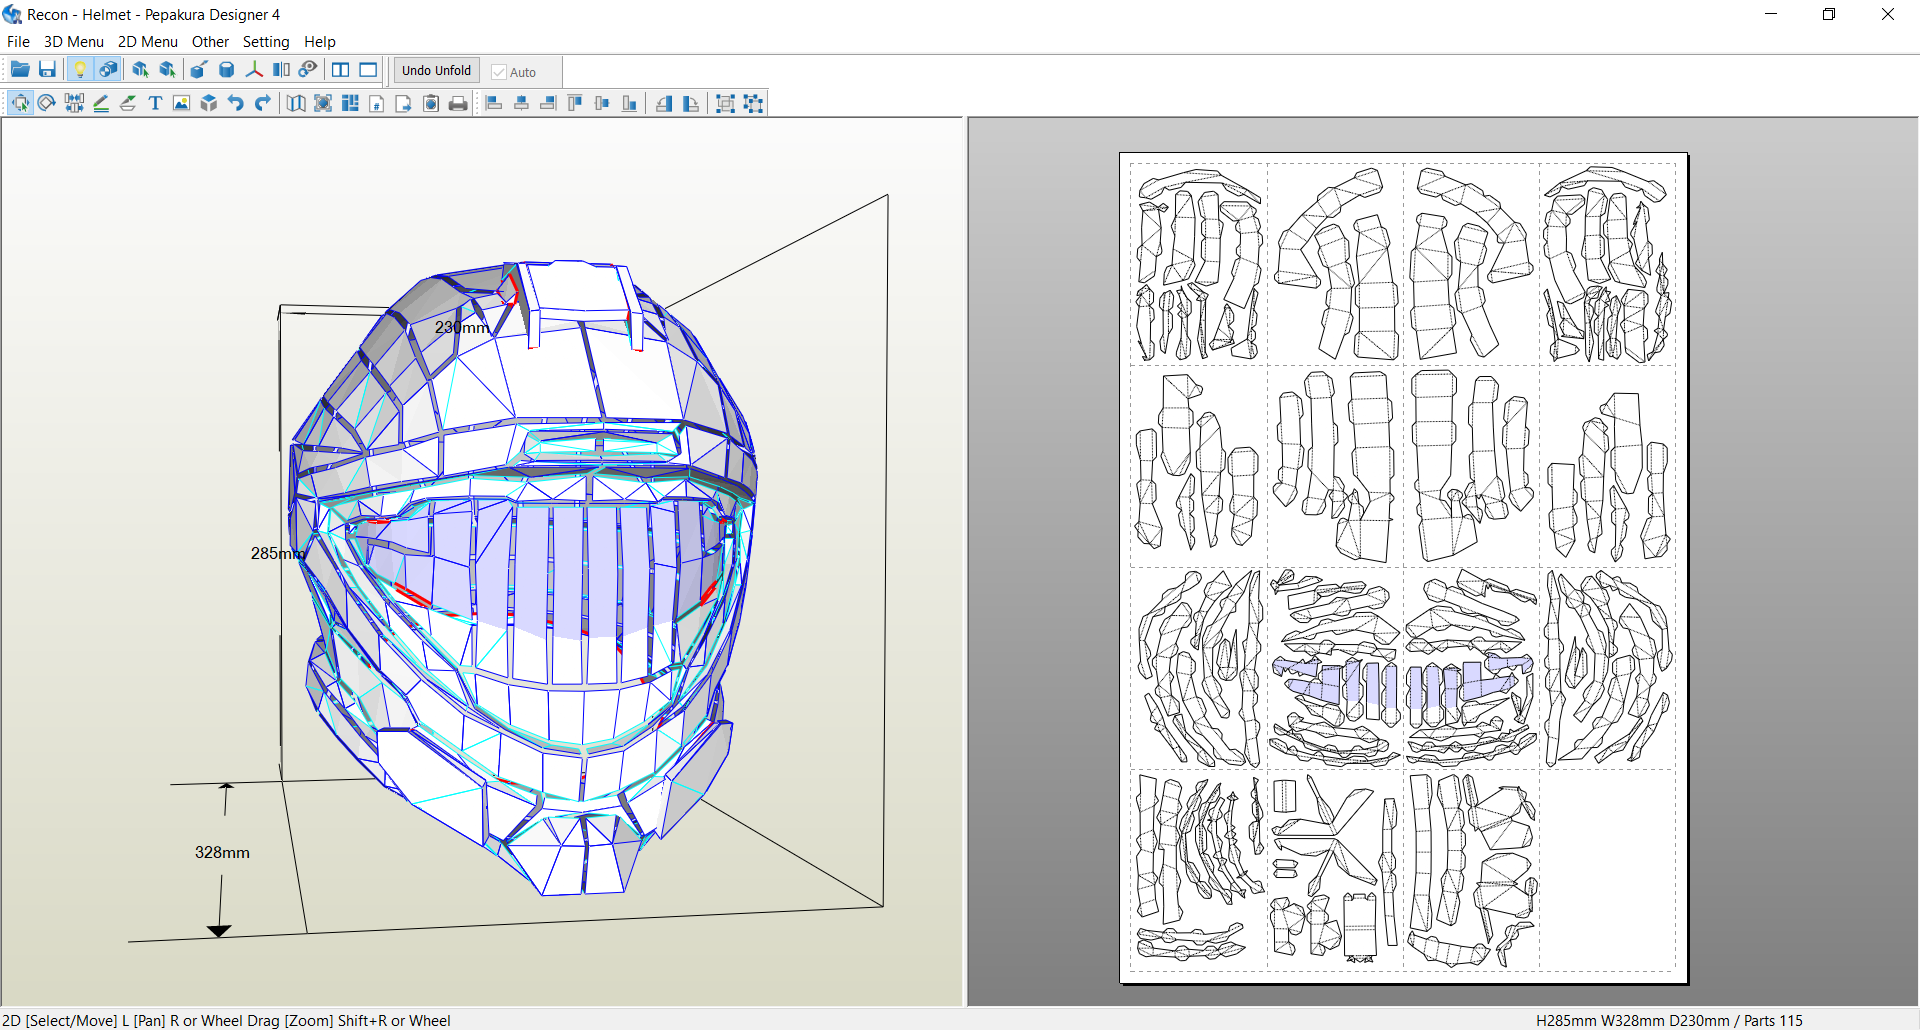Click the empty bottom-right page on the 2D sheet
This screenshot has height=1030, width=1920.
point(1607,870)
